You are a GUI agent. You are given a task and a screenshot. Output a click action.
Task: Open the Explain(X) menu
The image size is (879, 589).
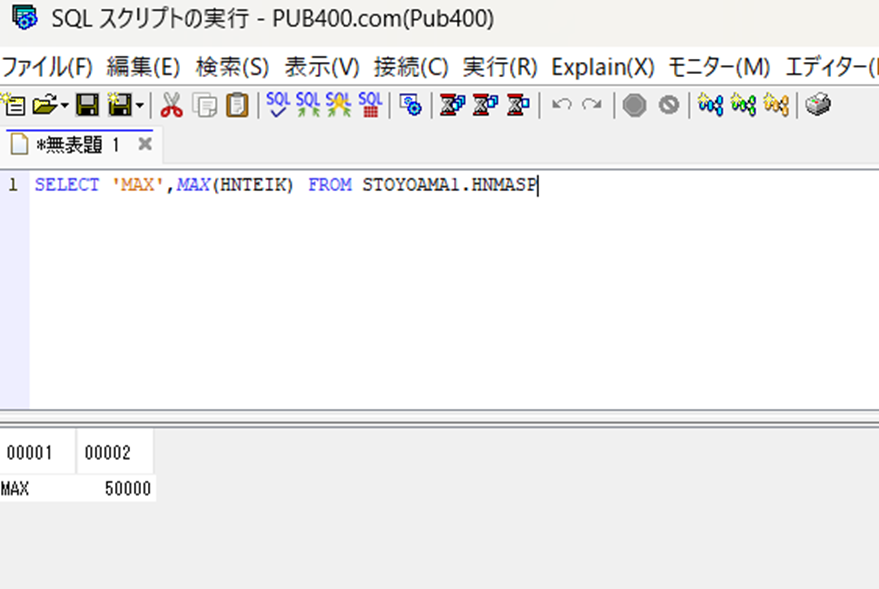pos(603,67)
